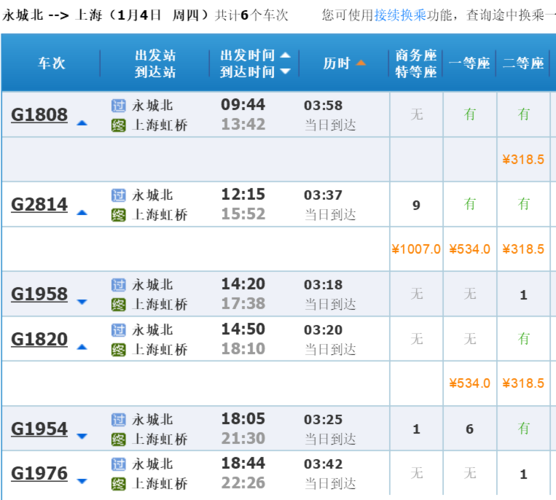
Task: Open train number G1820 link
Action: (39, 339)
